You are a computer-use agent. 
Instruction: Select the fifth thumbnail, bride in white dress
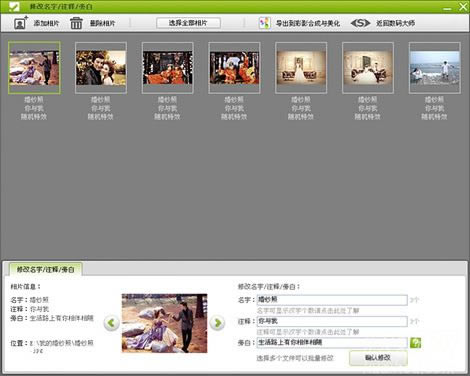coord(301,68)
